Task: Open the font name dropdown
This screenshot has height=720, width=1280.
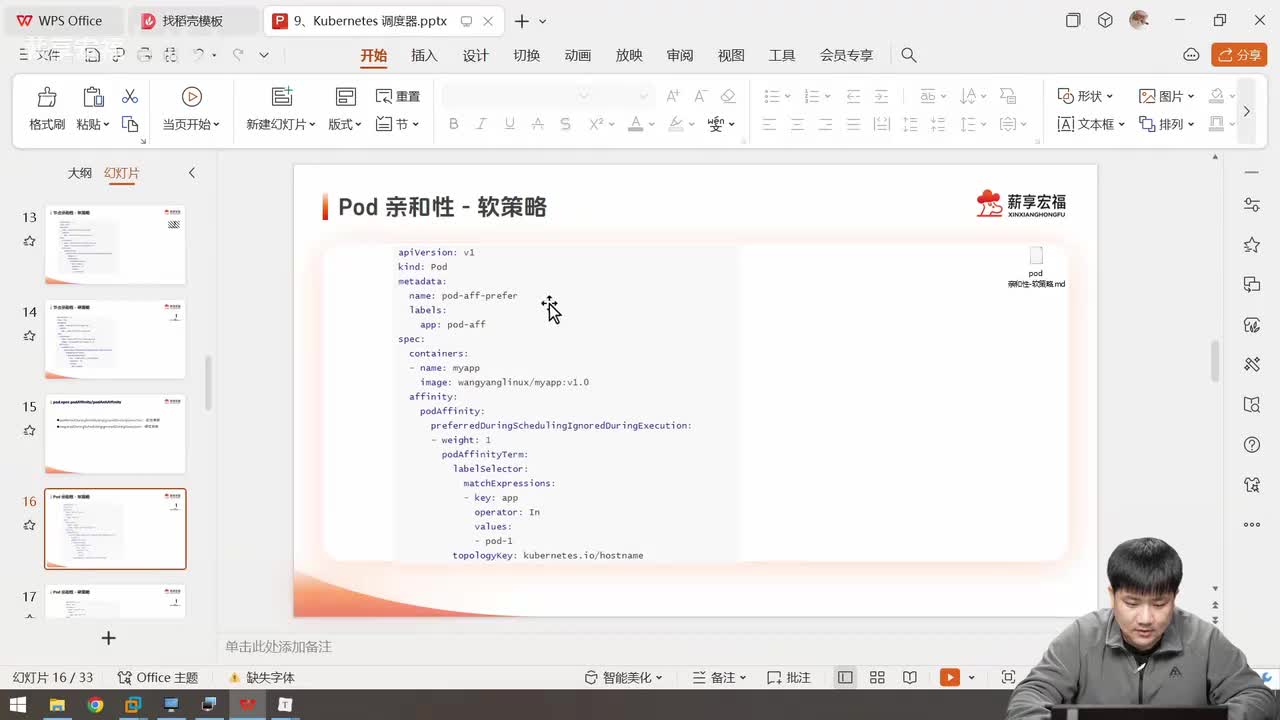Action: coord(584,96)
